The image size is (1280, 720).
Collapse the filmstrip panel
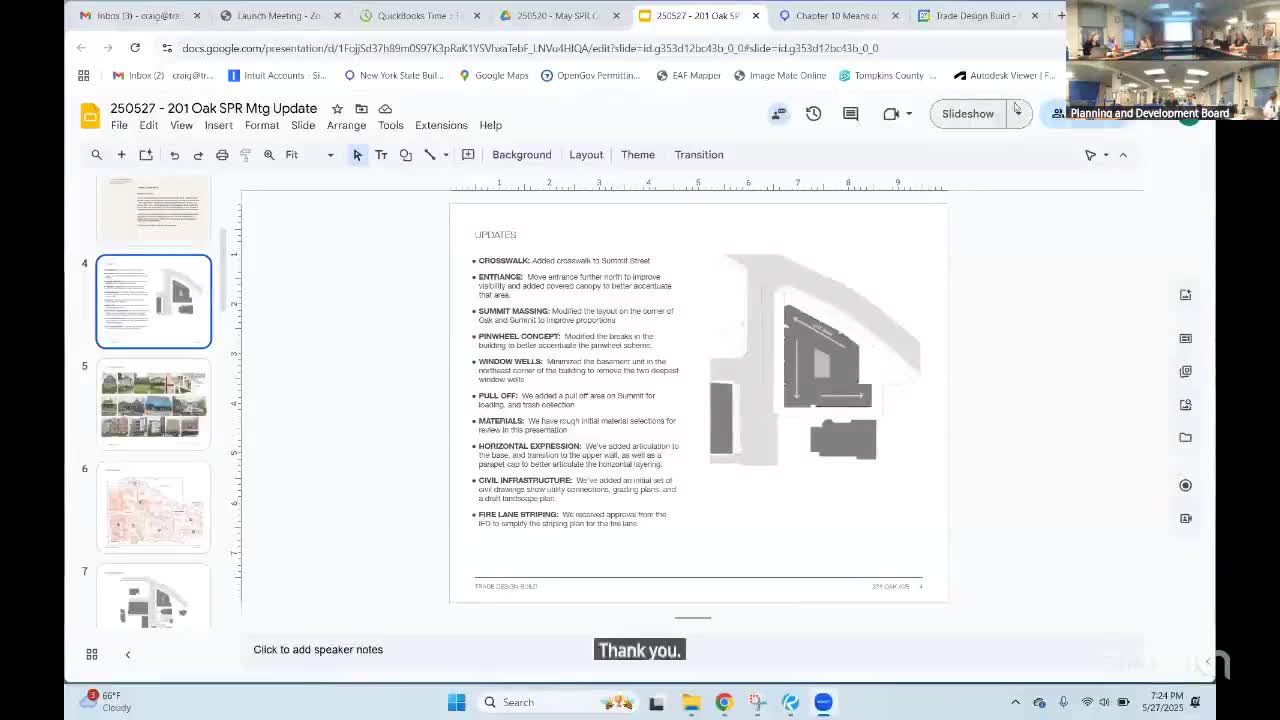tap(127, 654)
